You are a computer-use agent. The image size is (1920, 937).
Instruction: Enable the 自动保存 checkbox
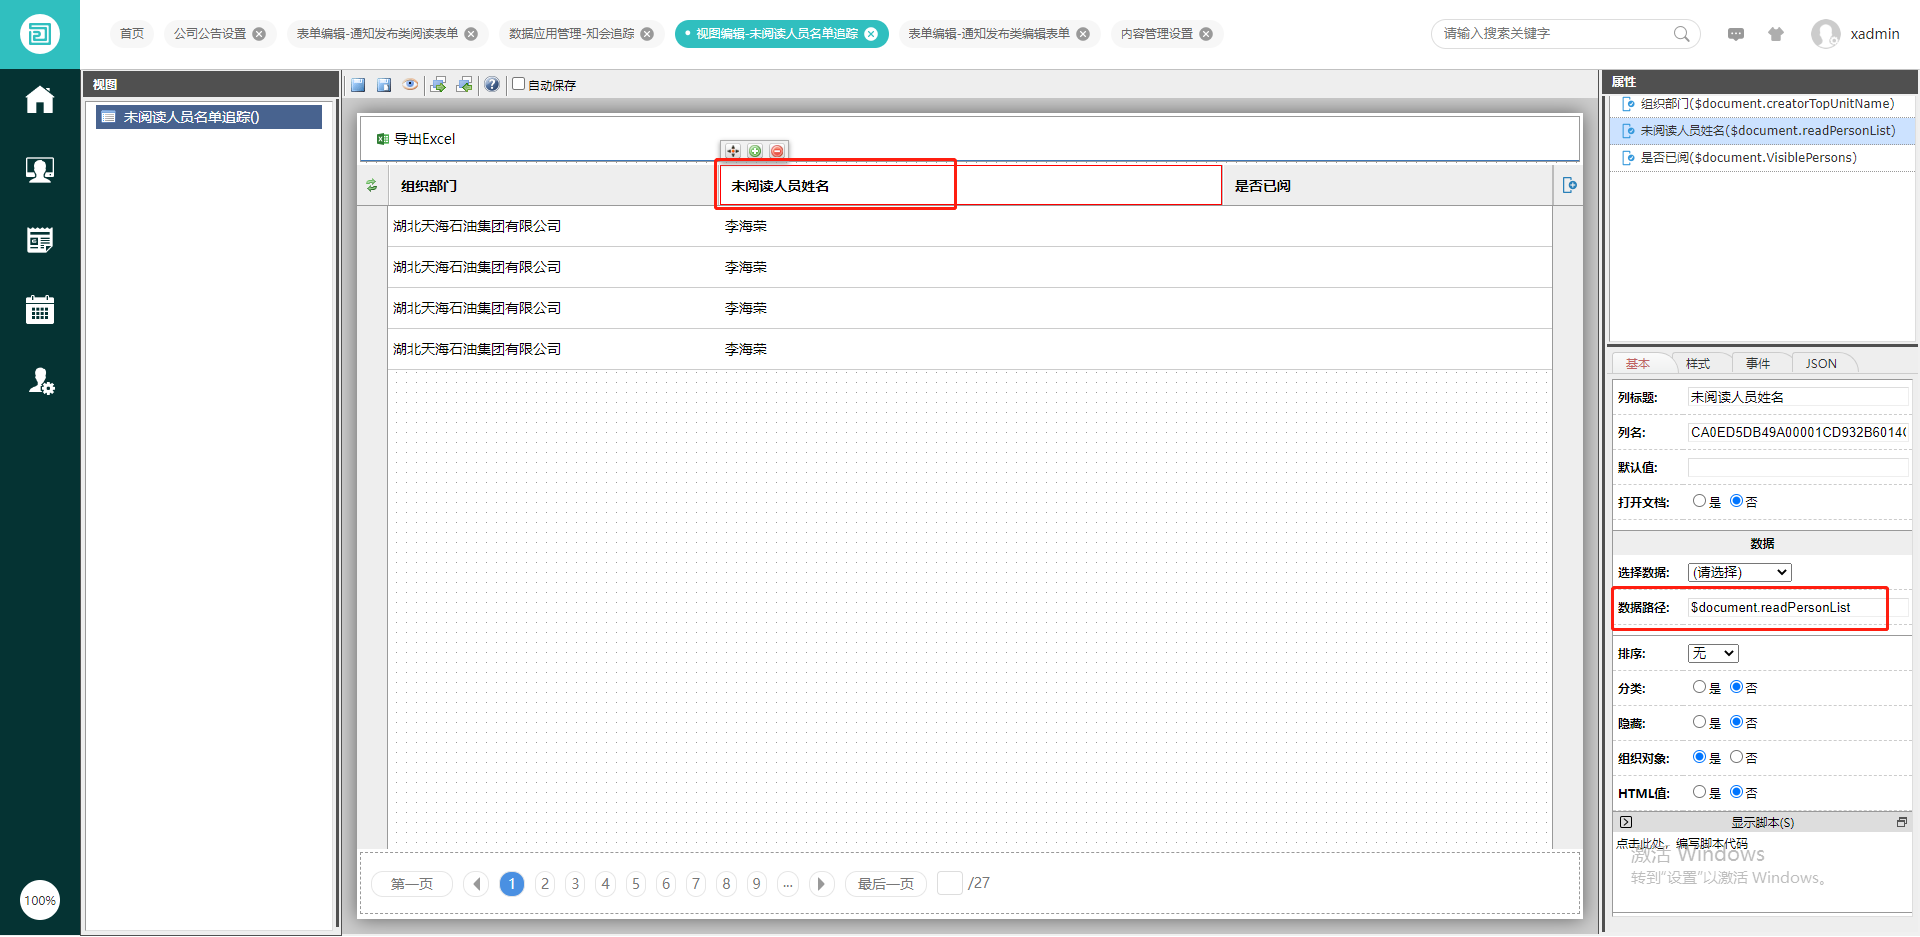tap(519, 84)
